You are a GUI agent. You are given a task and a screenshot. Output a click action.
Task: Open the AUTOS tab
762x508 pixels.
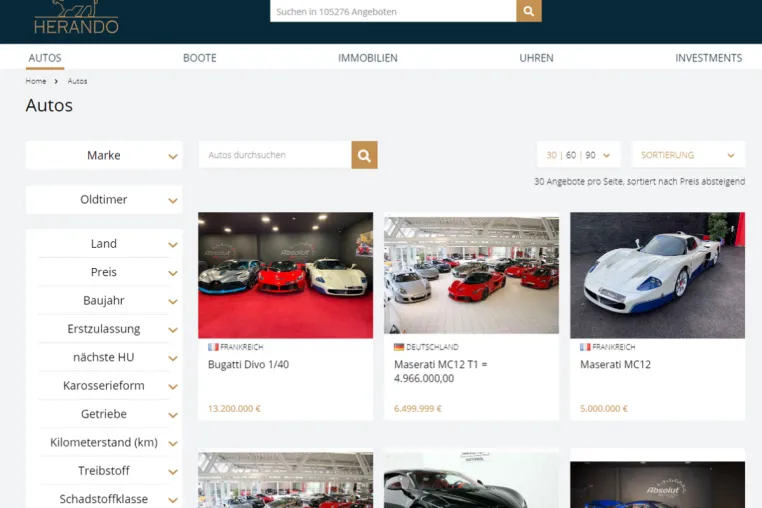[45, 58]
